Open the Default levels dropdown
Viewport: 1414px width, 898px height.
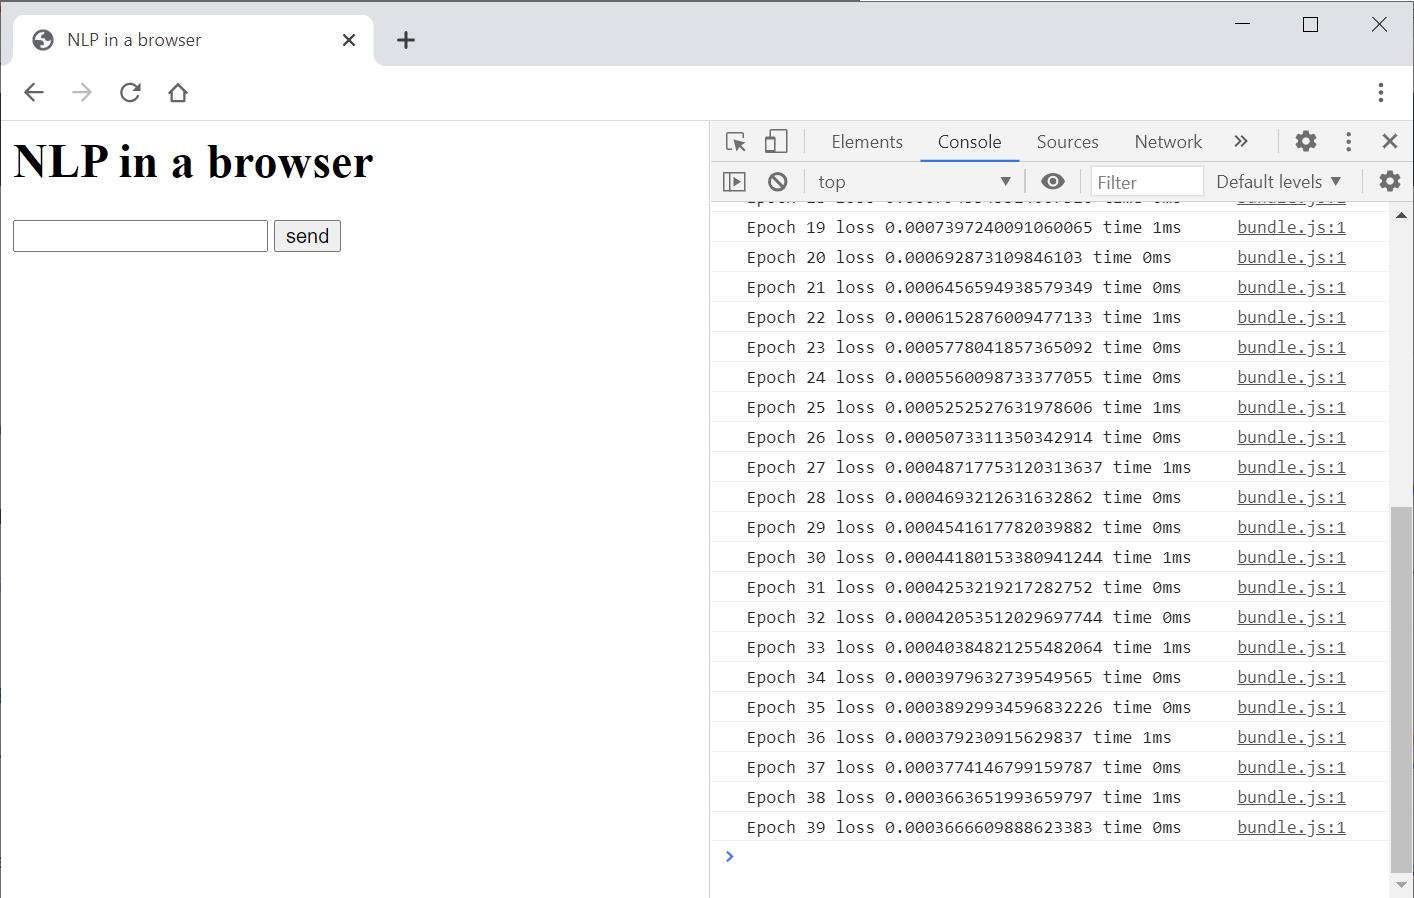pos(1278,182)
